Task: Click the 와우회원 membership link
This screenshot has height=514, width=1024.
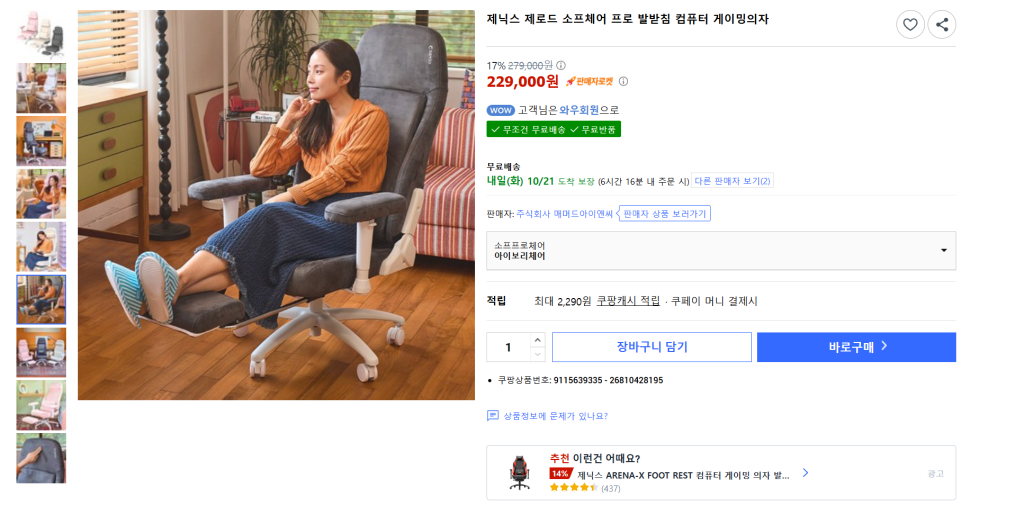Action: click(x=579, y=110)
